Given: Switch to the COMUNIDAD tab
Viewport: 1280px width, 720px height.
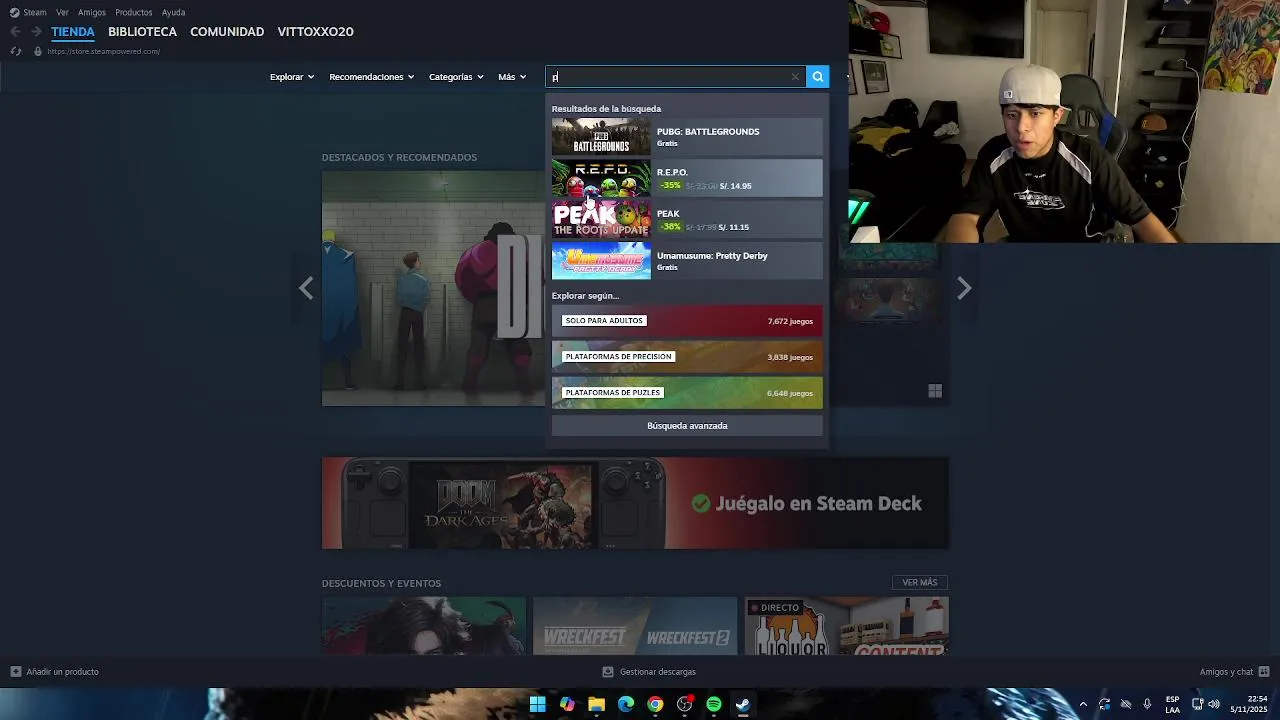Looking at the screenshot, I should (x=227, y=32).
